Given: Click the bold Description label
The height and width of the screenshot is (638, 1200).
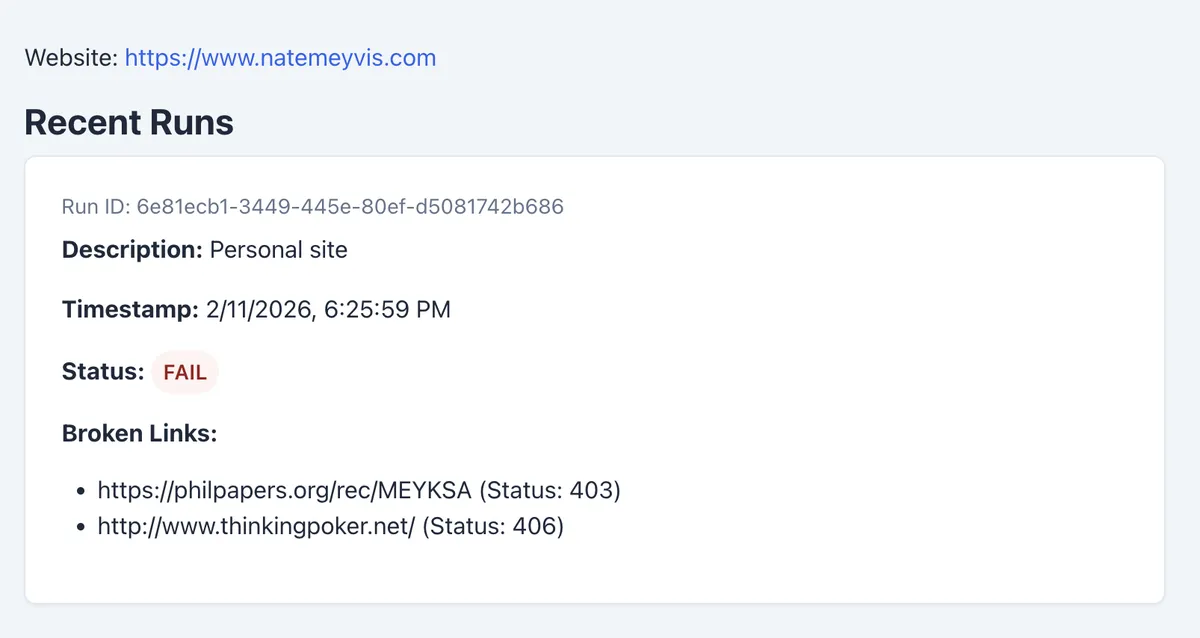Looking at the screenshot, I should [132, 250].
